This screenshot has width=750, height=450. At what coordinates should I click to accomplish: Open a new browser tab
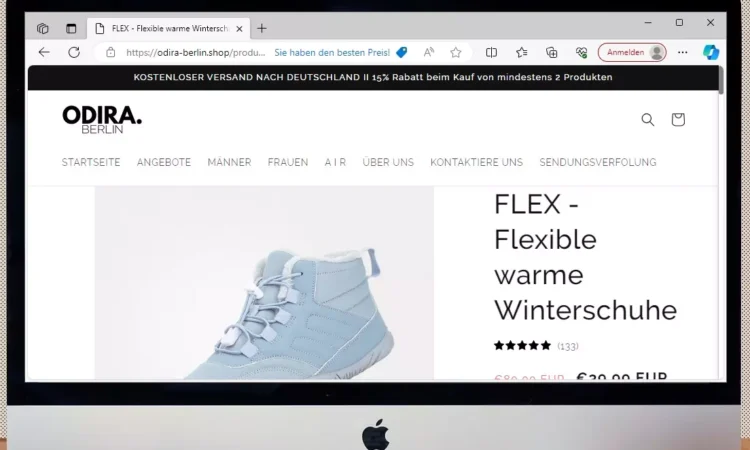[x=262, y=29]
